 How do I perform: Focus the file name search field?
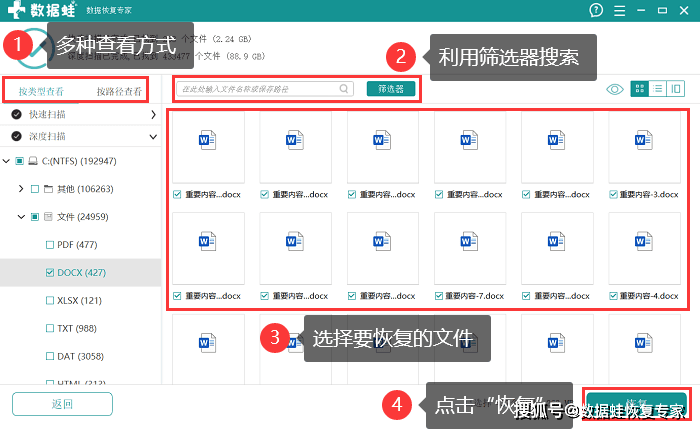coord(258,89)
